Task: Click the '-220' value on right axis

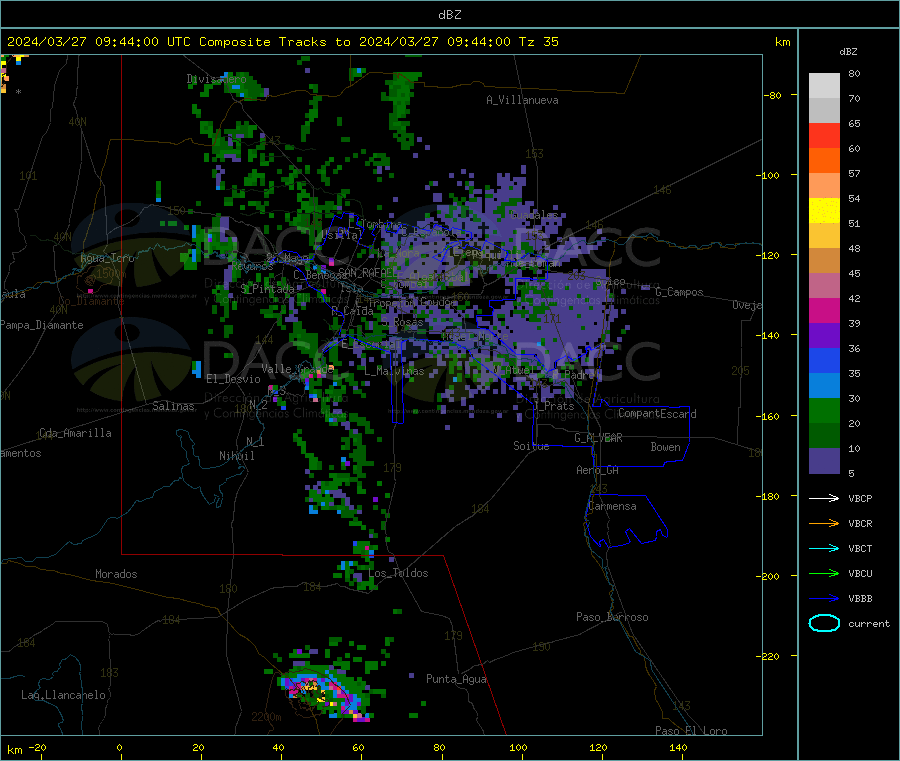Action: tap(768, 657)
